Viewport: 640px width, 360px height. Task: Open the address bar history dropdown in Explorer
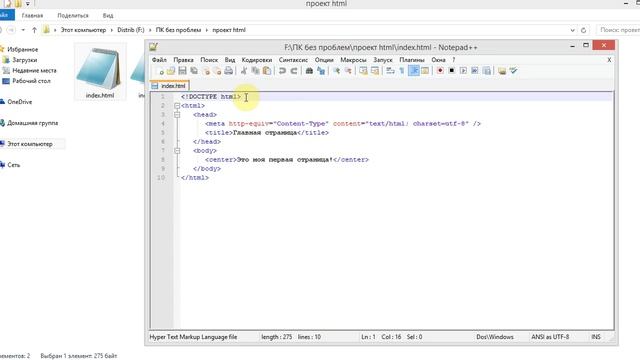click(x=572, y=30)
